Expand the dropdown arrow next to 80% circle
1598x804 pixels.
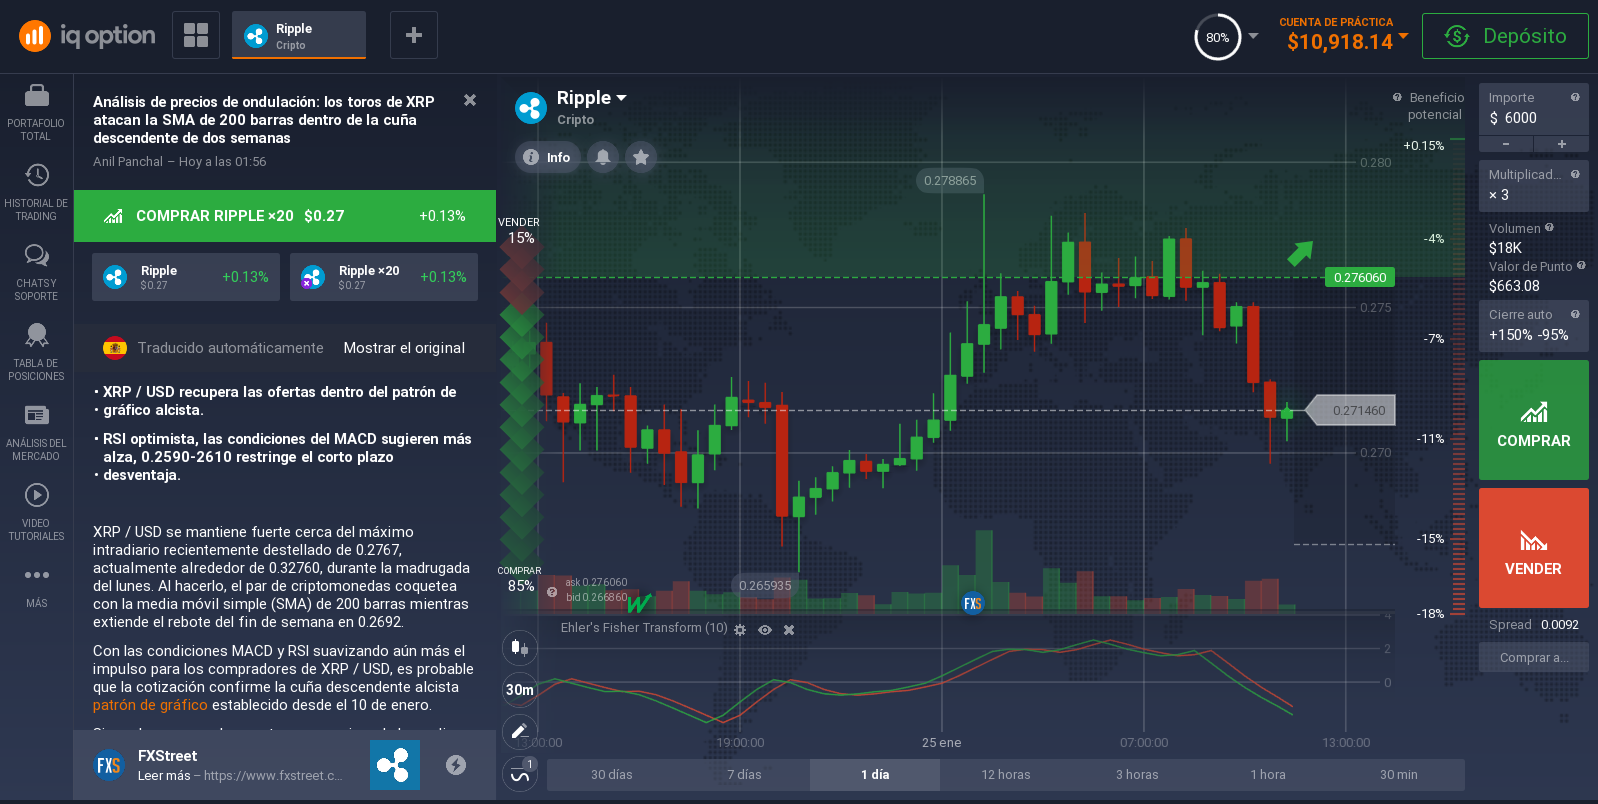pyautogui.click(x=1253, y=36)
